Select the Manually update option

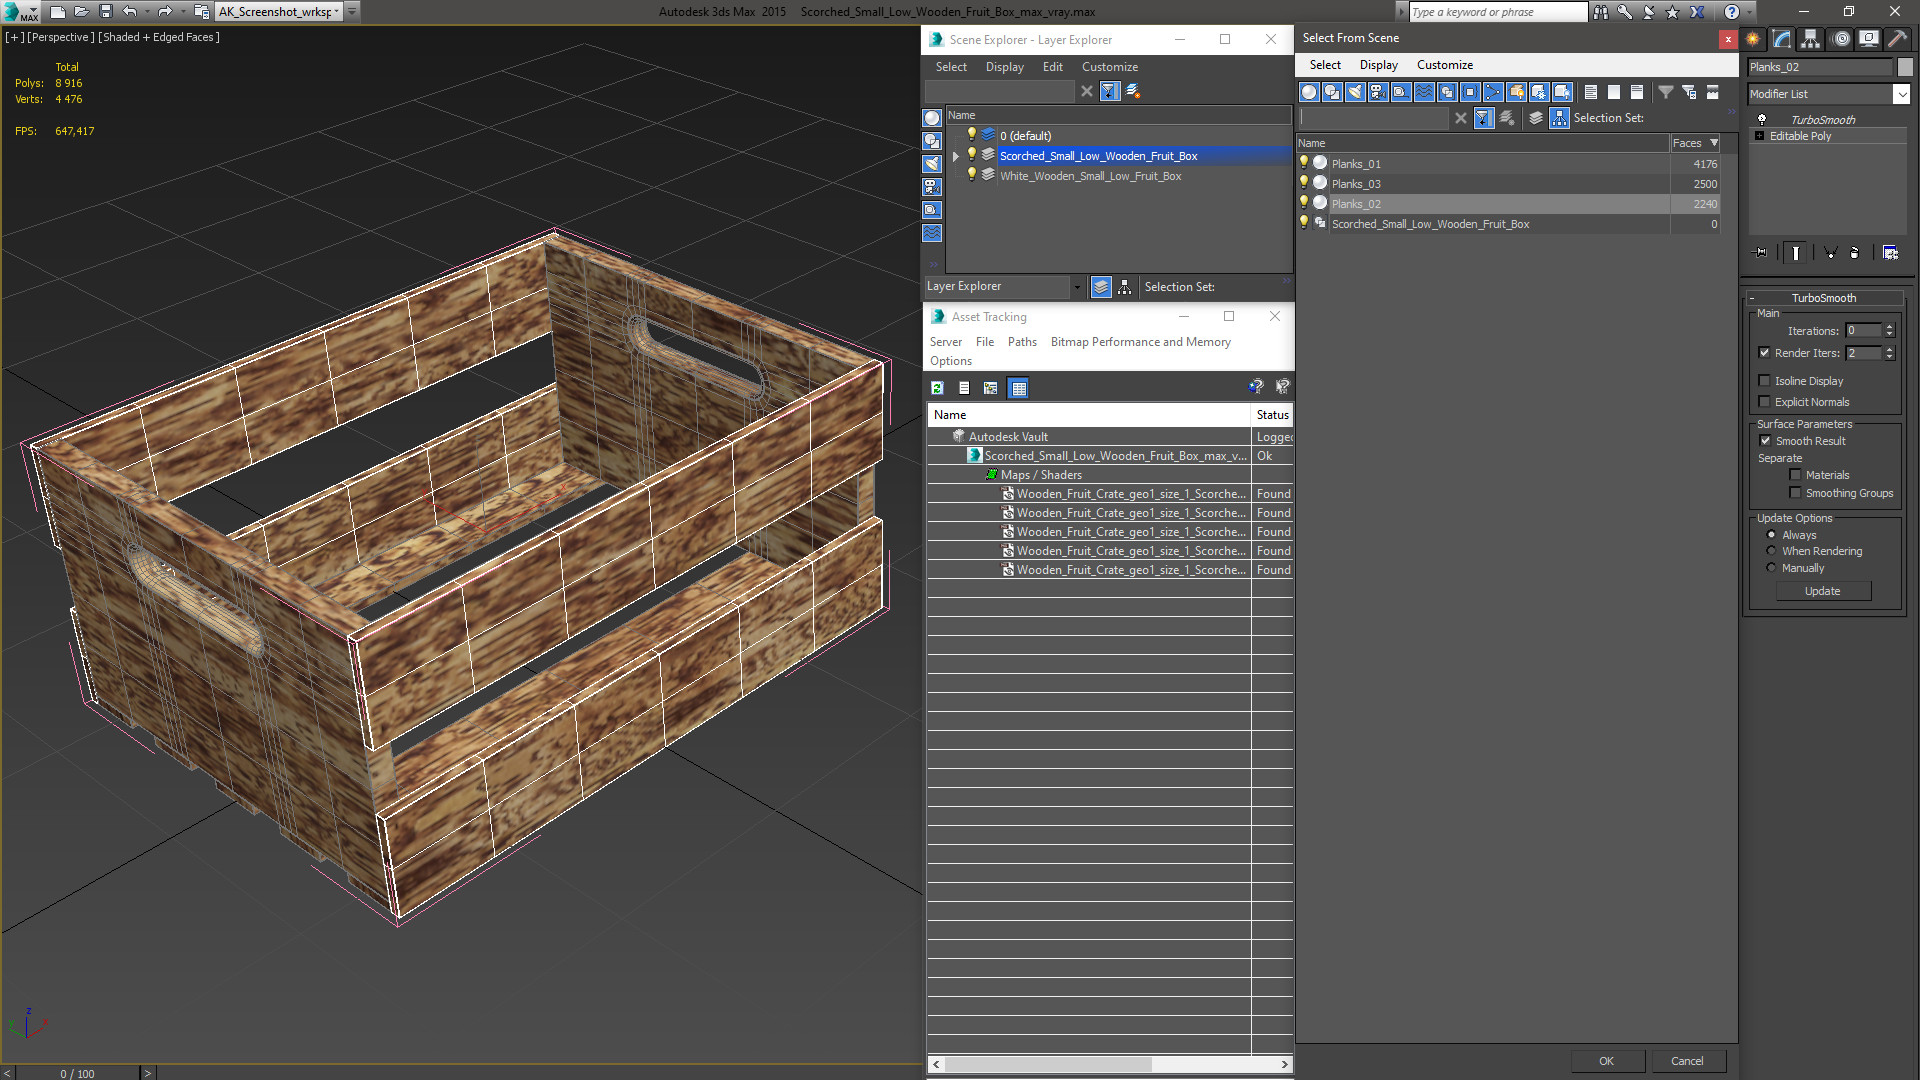[x=1771, y=568]
